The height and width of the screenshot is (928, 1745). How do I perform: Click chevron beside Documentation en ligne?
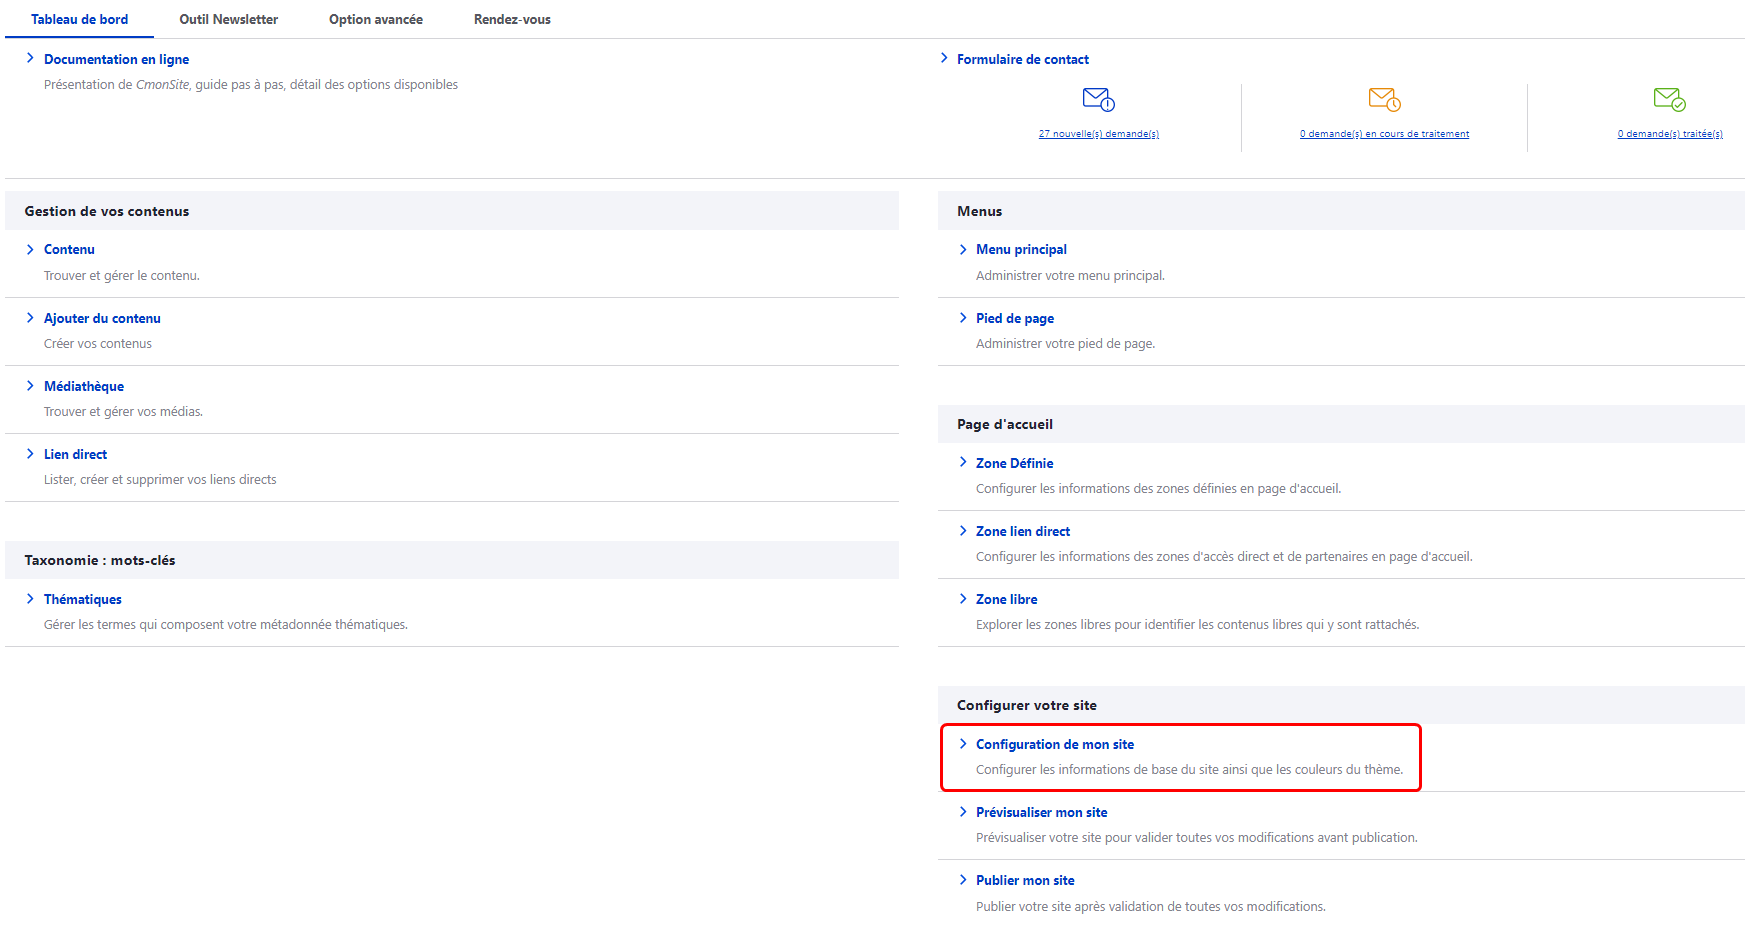click(x=30, y=59)
